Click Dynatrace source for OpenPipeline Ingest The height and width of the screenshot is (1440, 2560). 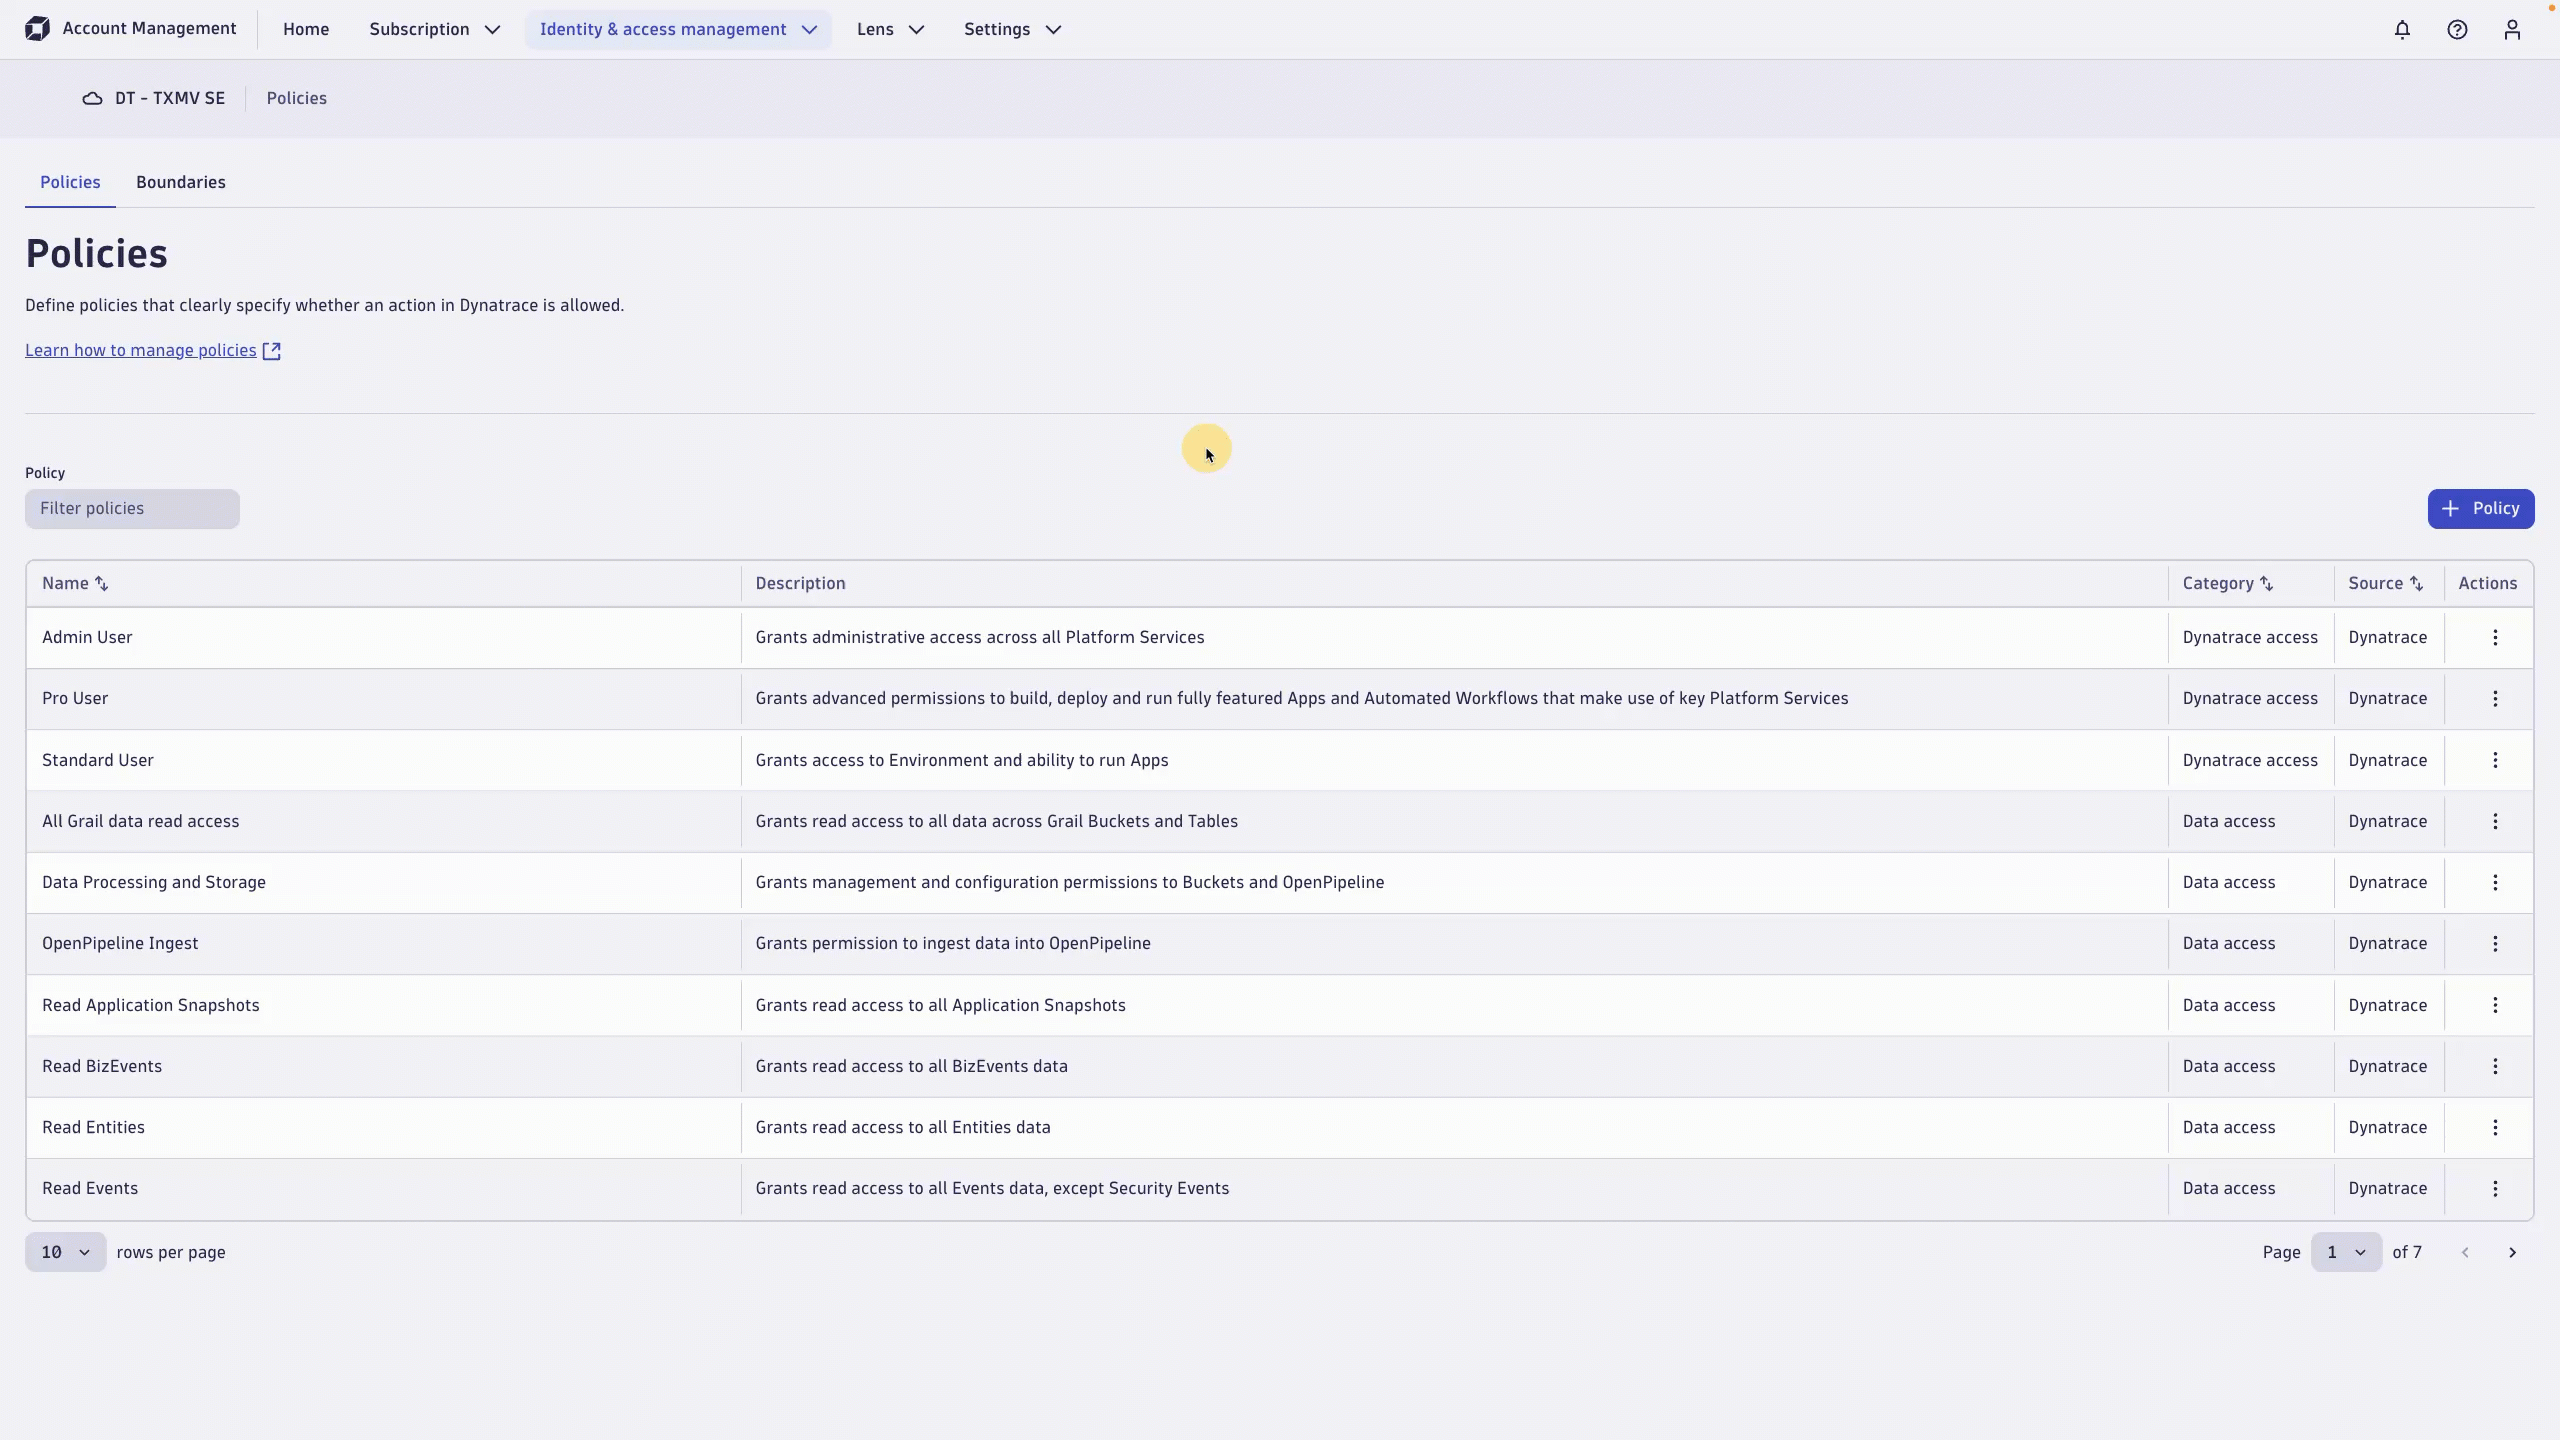pos(2388,944)
